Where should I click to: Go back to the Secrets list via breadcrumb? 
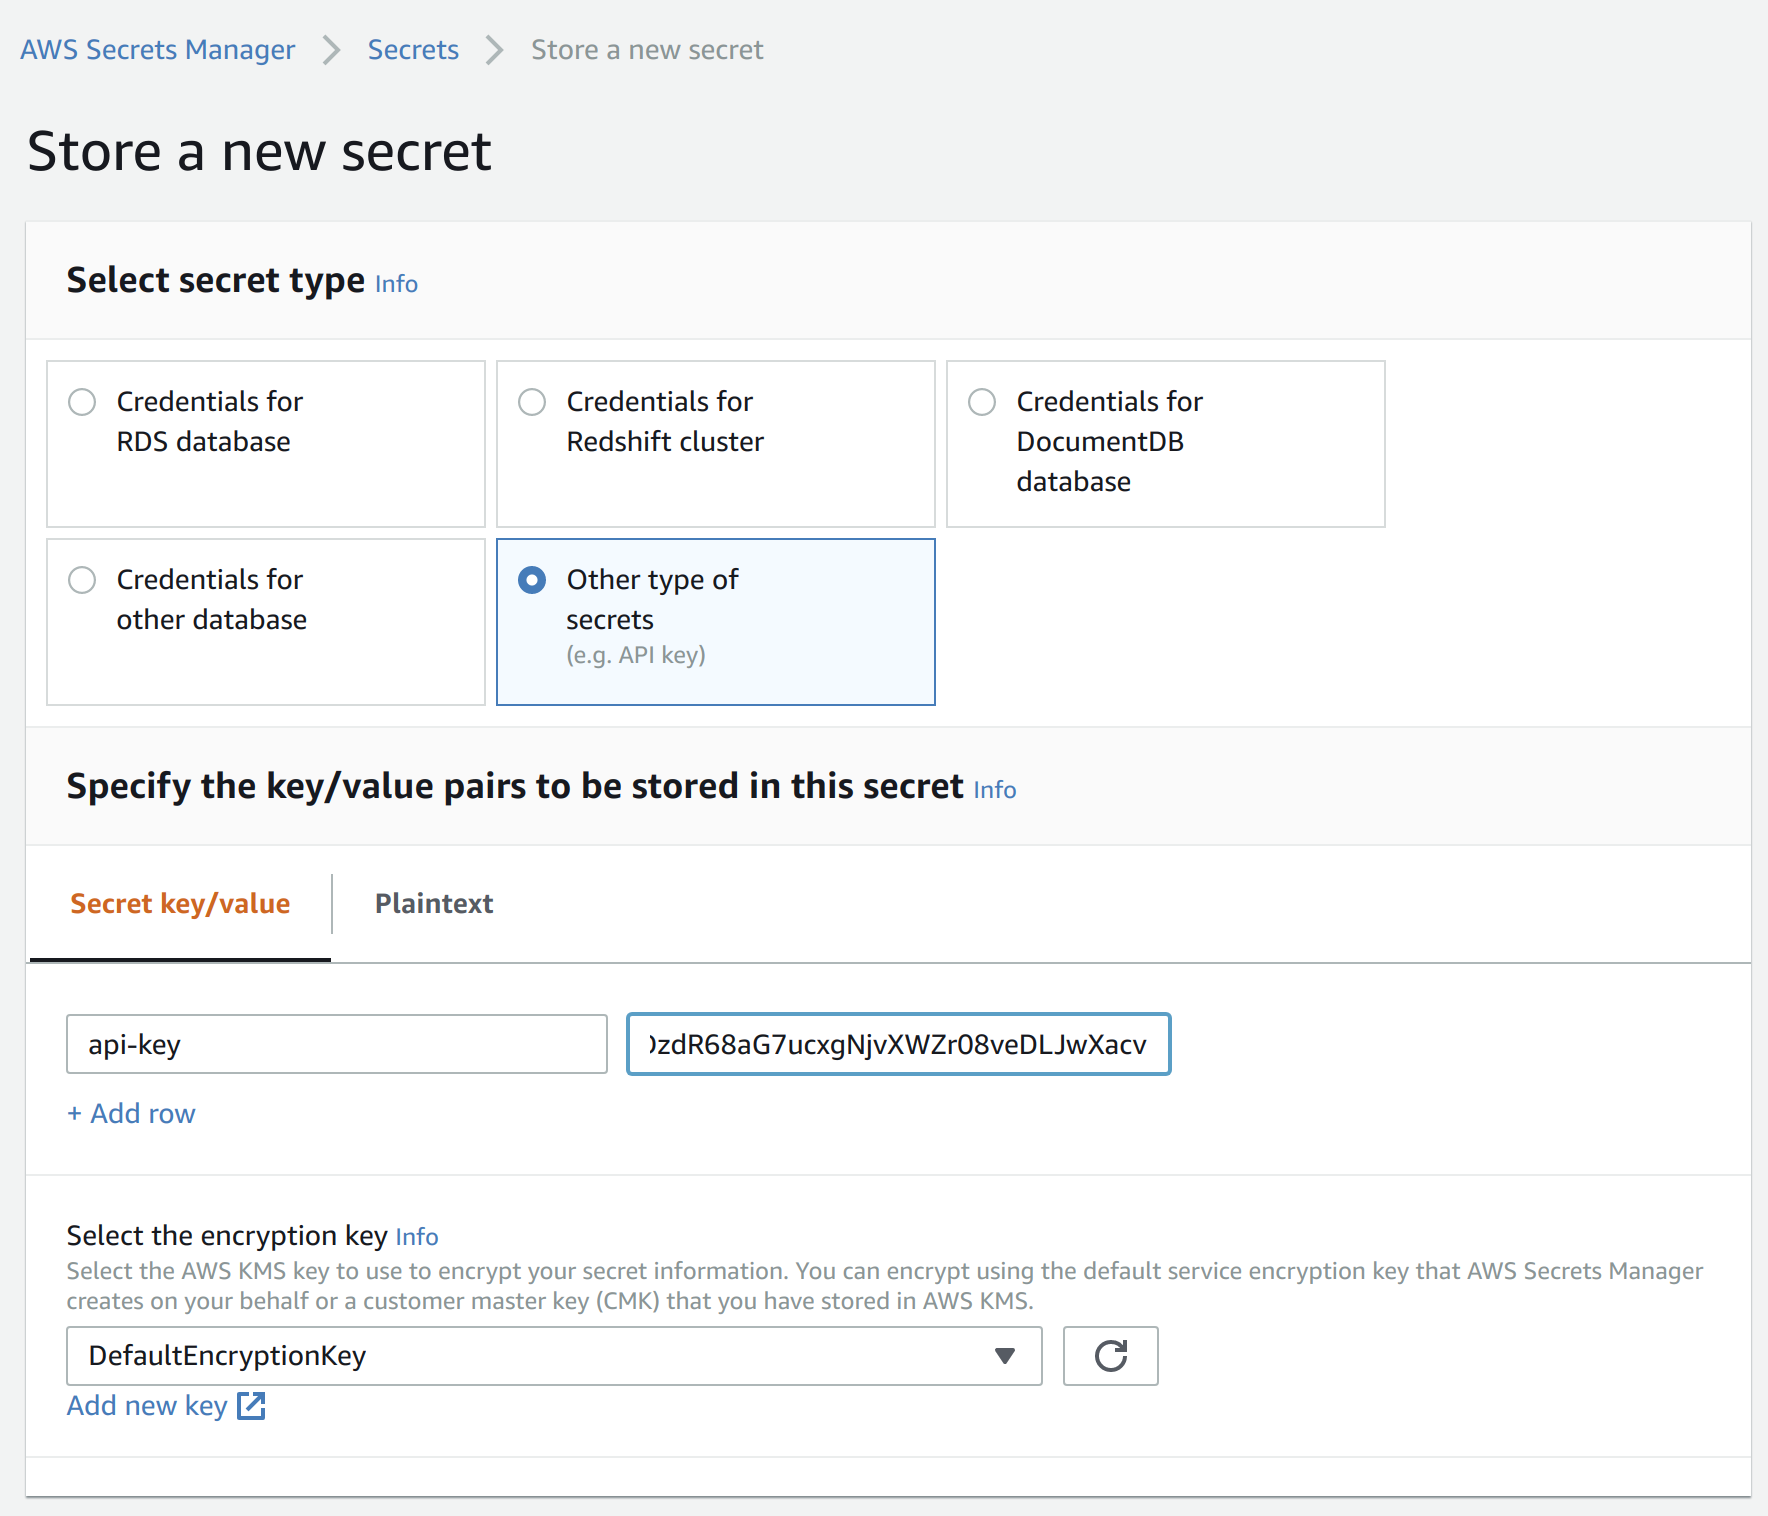click(x=413, y=49)
